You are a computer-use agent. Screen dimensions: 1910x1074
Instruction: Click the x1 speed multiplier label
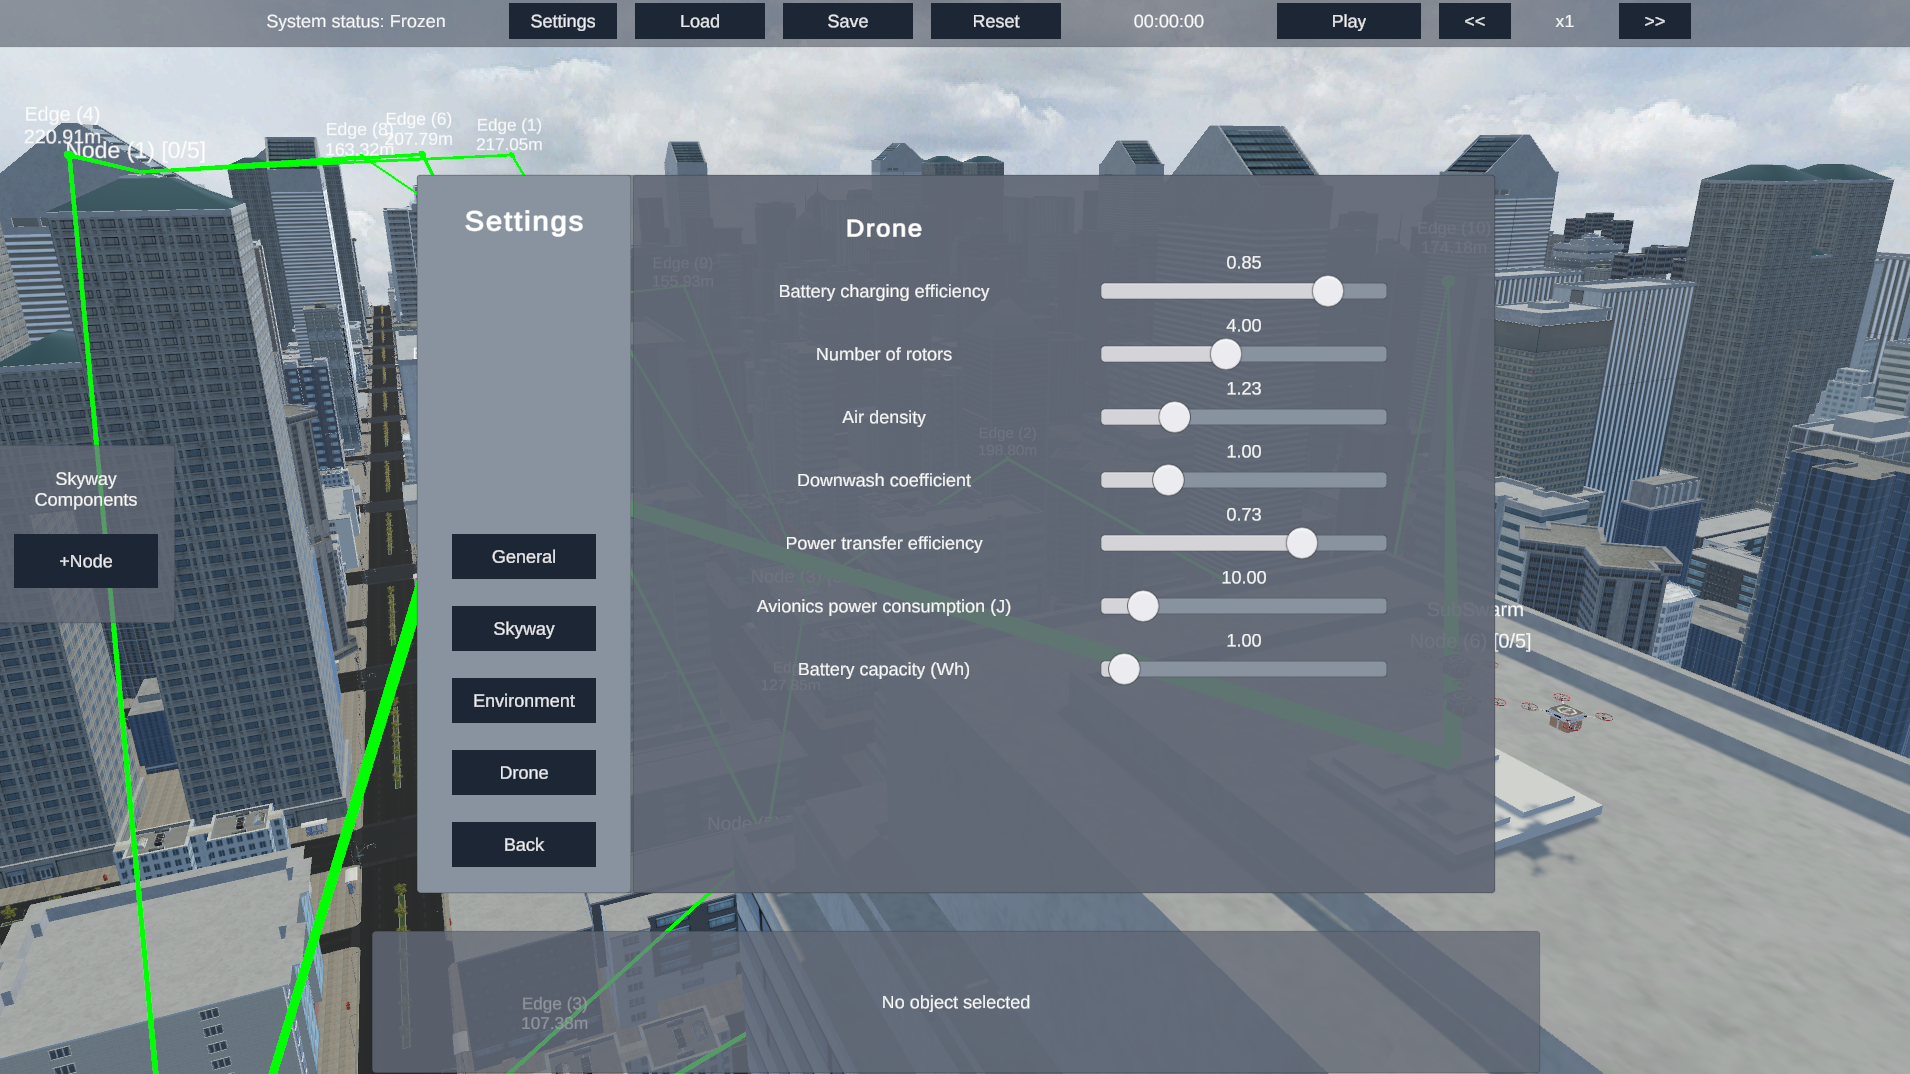(1564, 21)
